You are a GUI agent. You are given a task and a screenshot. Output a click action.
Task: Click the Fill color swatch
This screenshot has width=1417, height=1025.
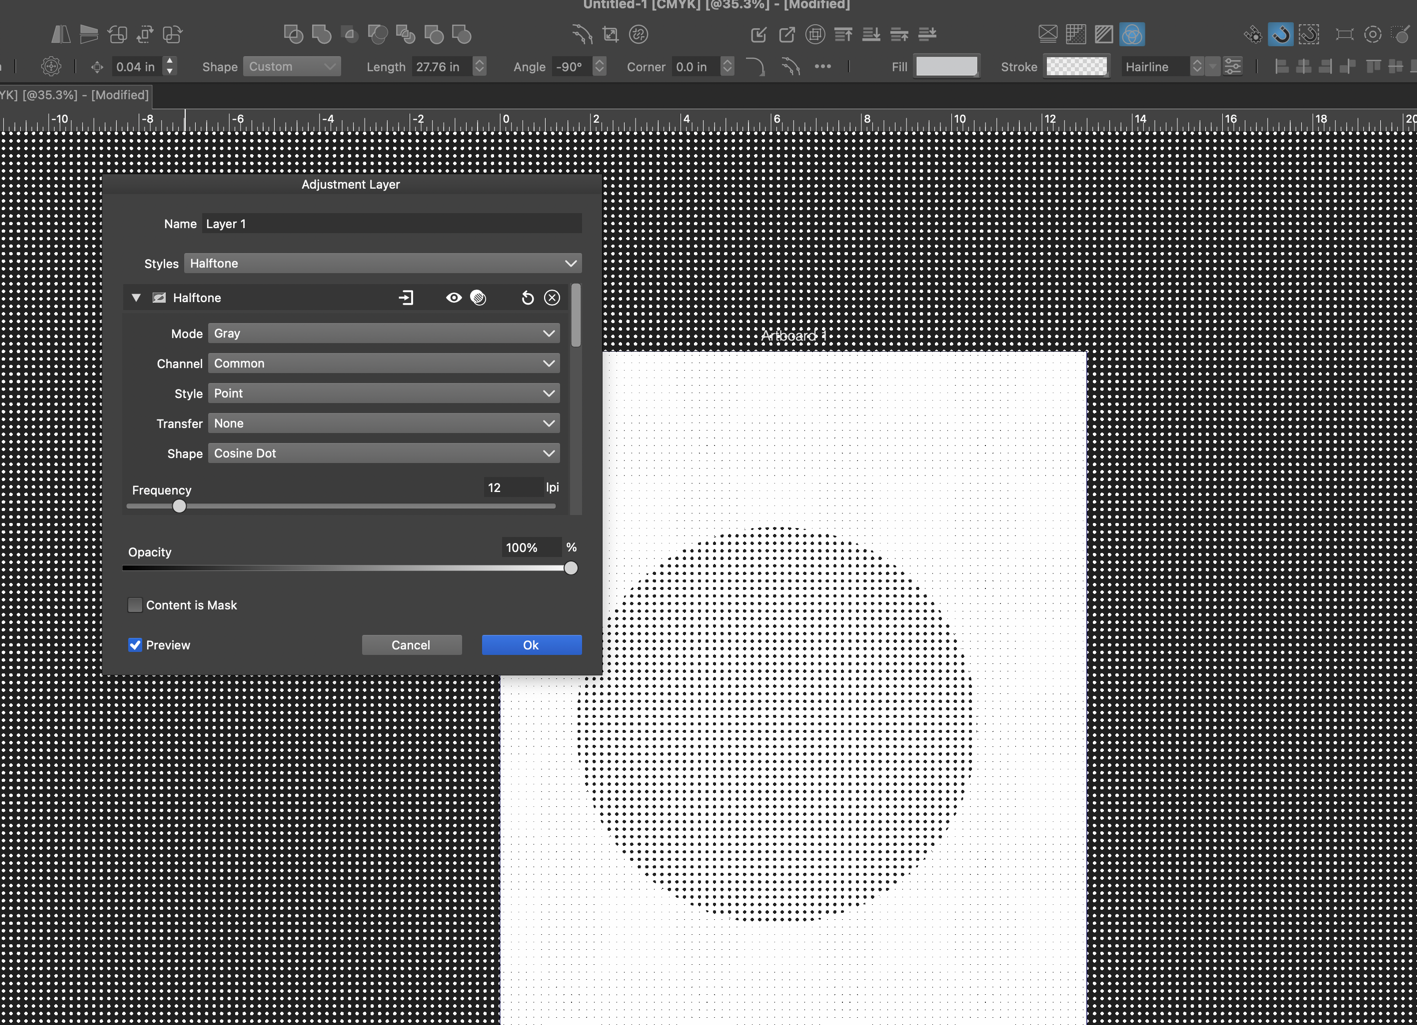[x=946, y=67]
